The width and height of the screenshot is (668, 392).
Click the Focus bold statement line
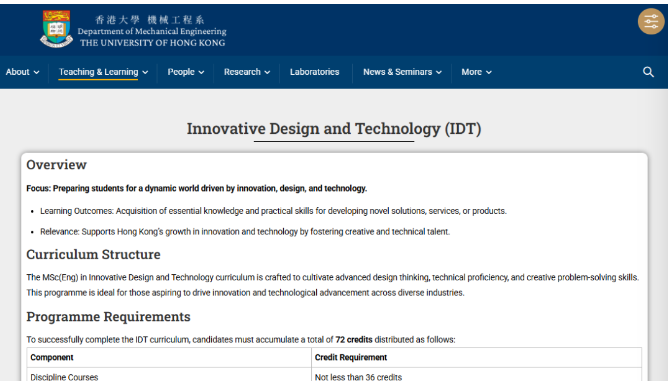[197, 188]
